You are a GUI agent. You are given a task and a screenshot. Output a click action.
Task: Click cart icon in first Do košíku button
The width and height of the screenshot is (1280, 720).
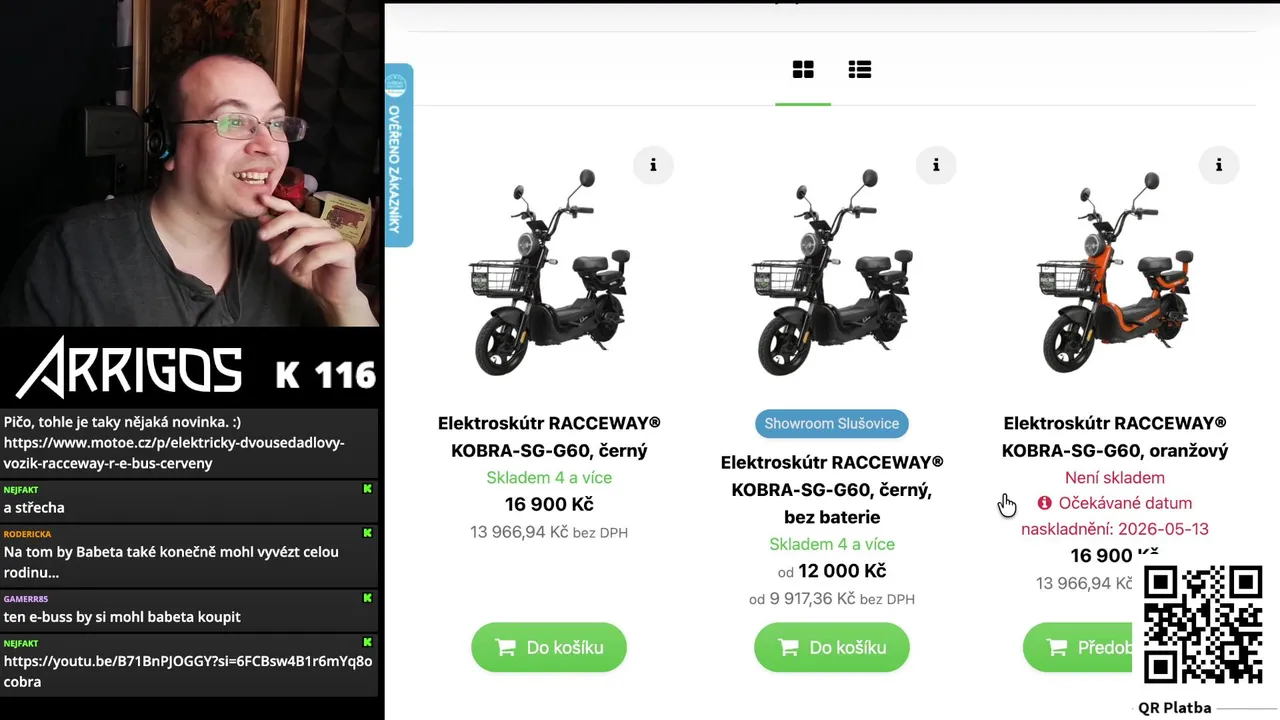tap(506, 648)
